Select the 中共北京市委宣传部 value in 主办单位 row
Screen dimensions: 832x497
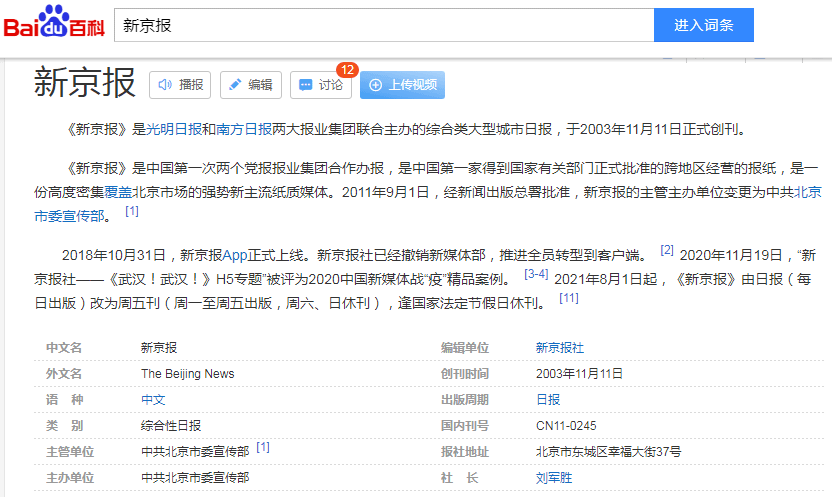point(195,477)
